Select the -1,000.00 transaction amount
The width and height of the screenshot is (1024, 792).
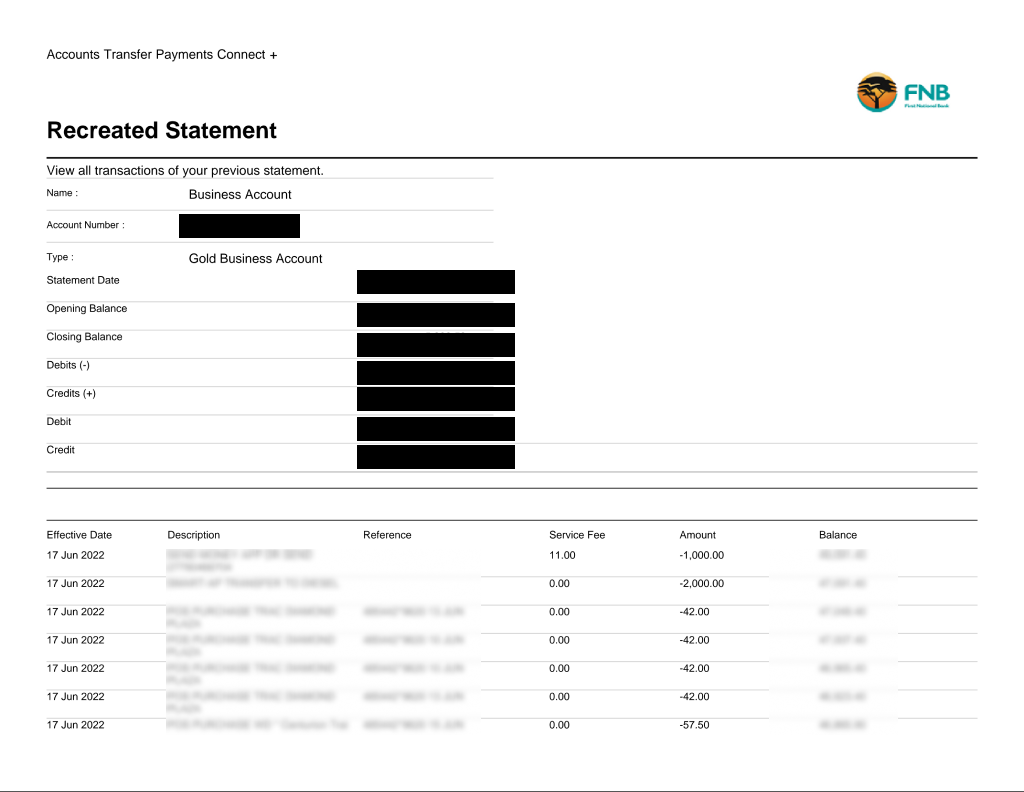tap(701, 555)
